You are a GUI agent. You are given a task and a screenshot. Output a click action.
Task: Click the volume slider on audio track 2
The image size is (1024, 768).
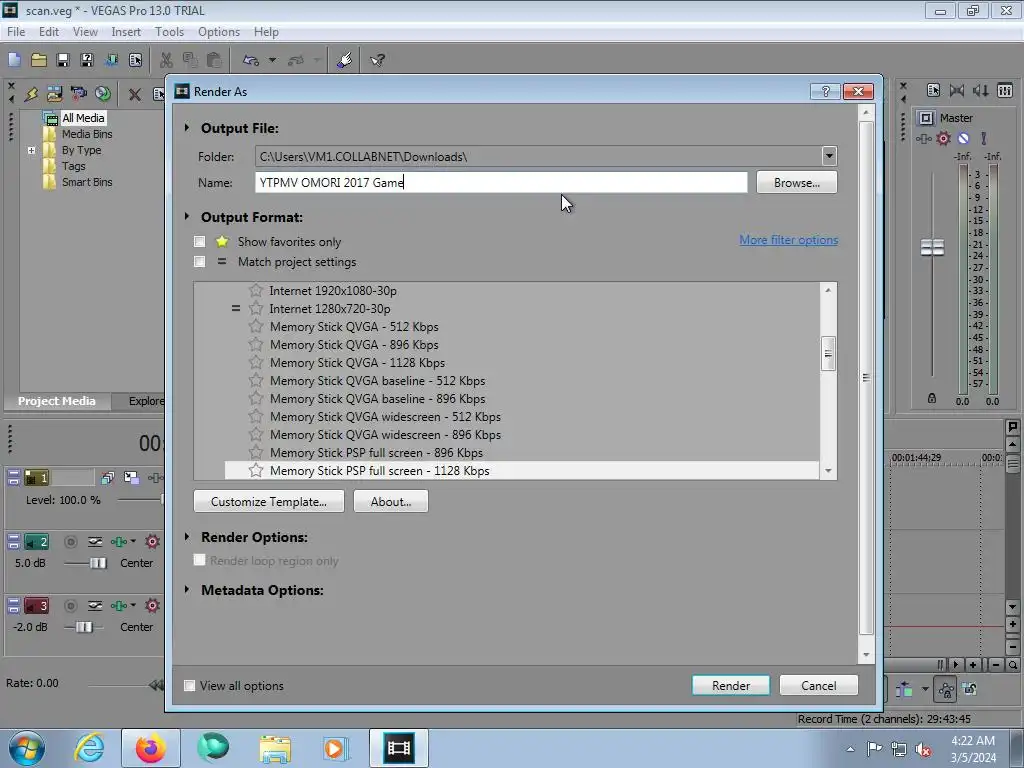[x=98, y=563]
